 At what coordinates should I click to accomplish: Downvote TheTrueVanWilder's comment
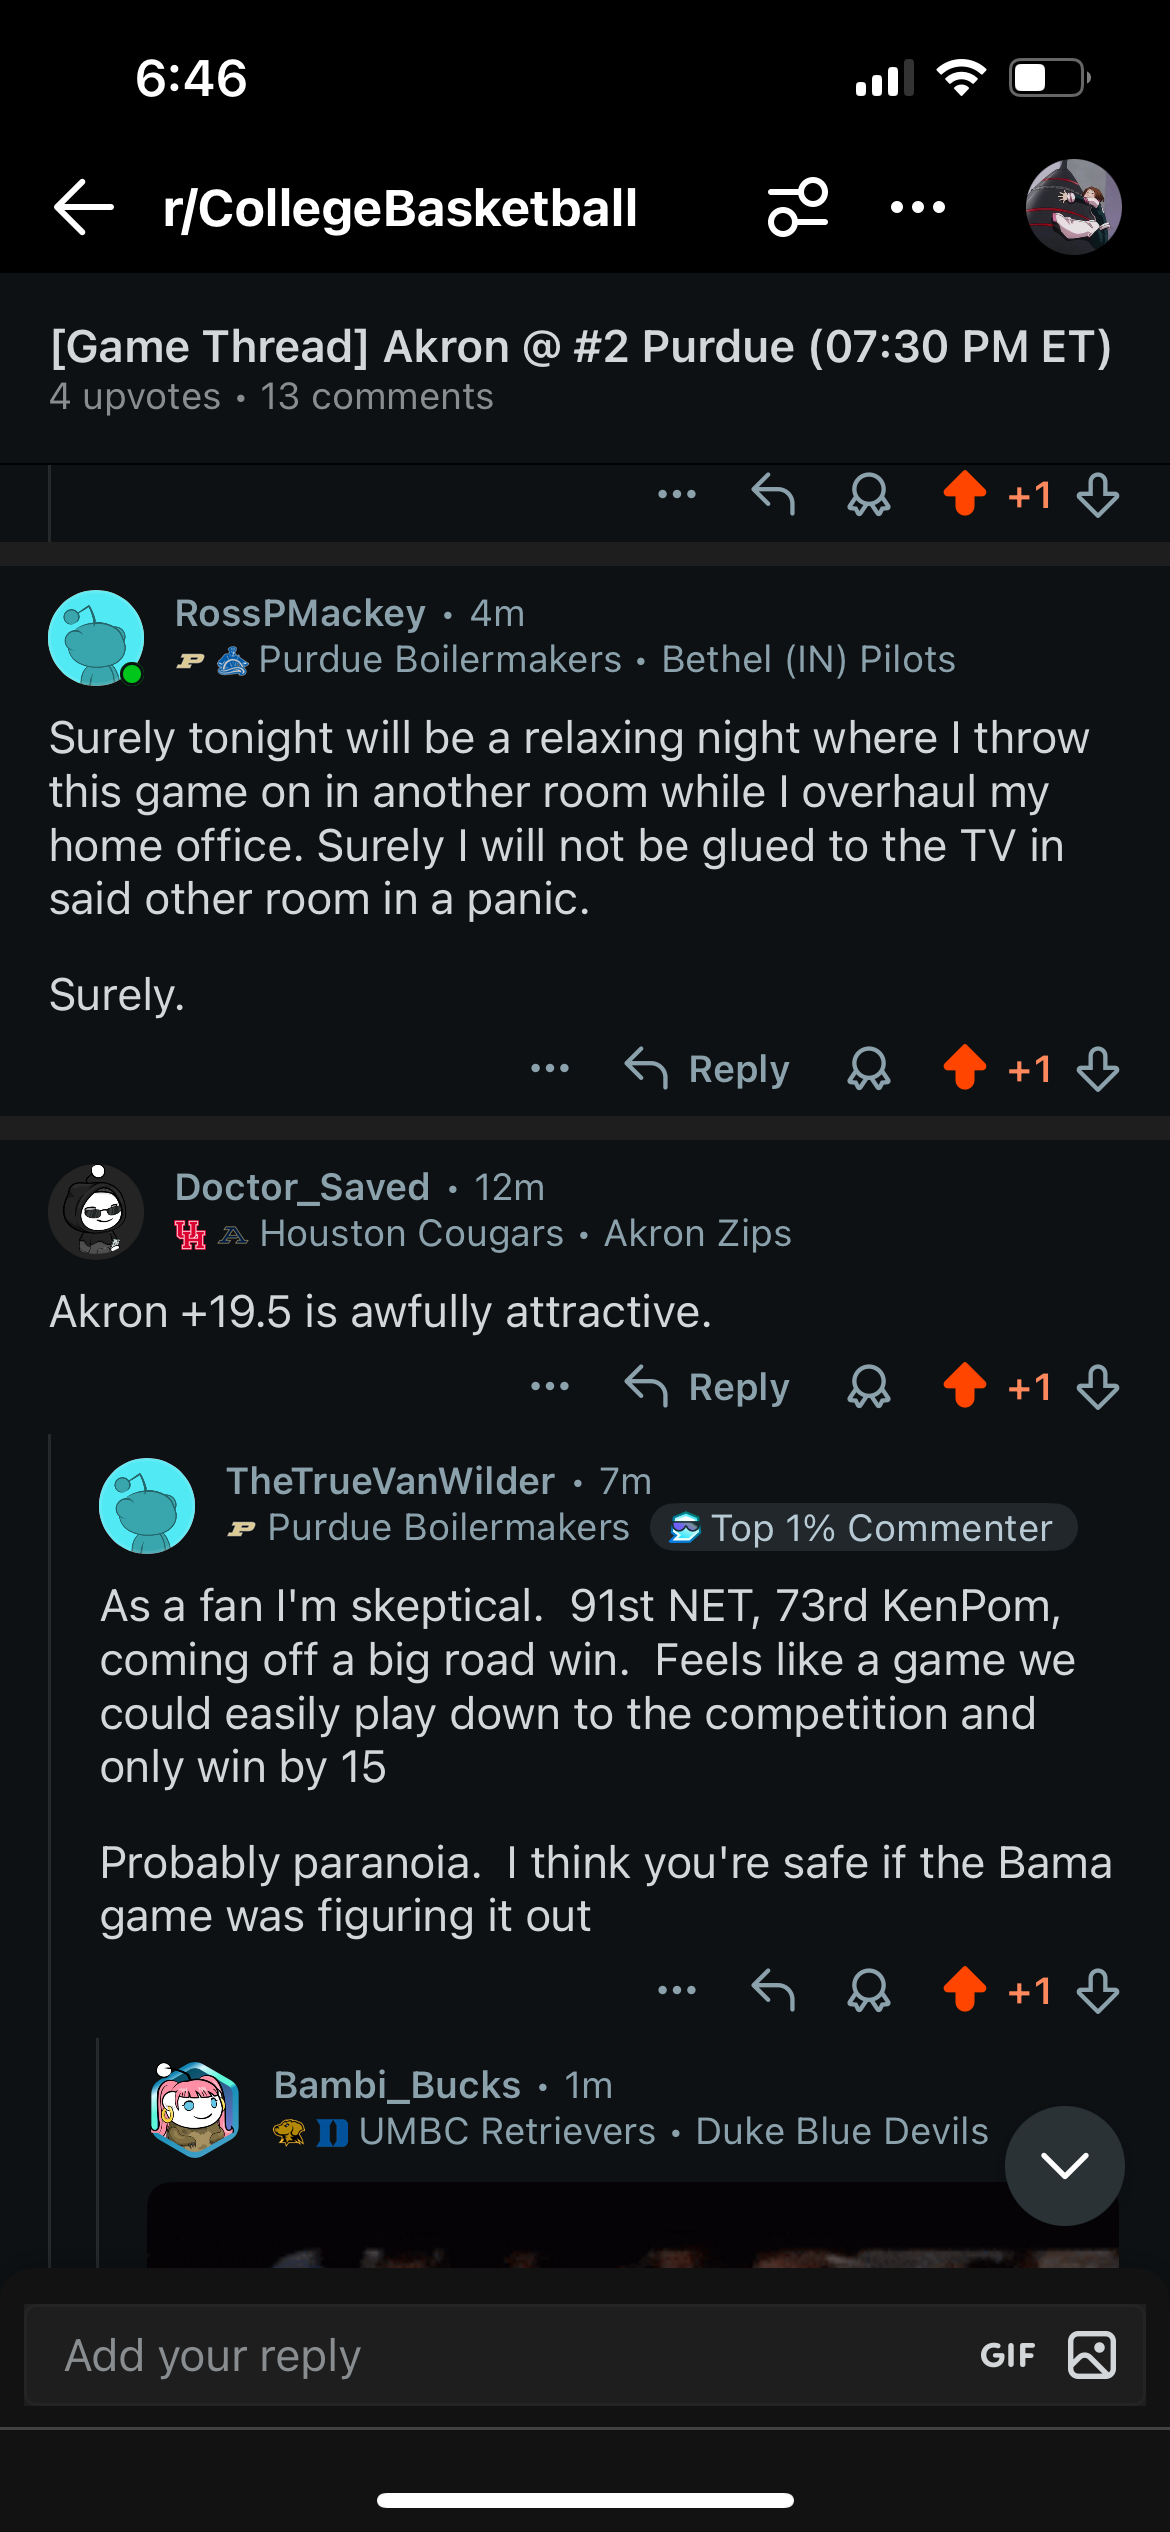1097,1991
